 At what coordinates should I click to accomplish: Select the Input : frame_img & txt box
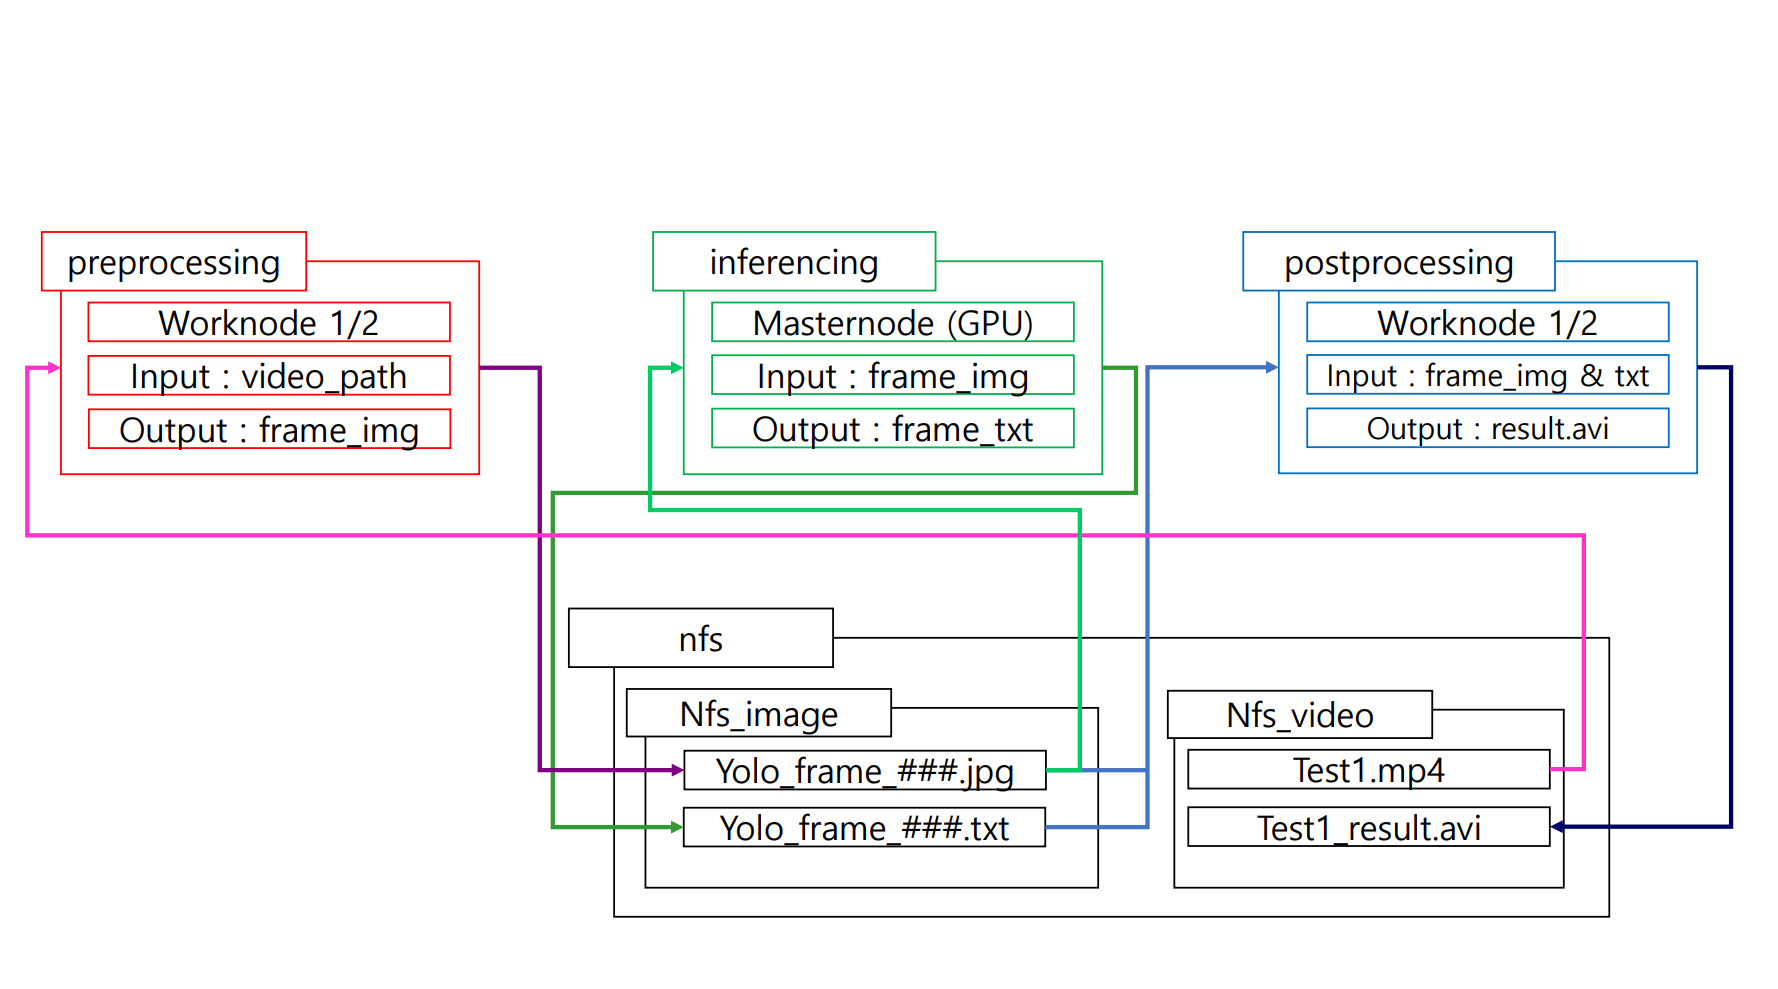1488,375
